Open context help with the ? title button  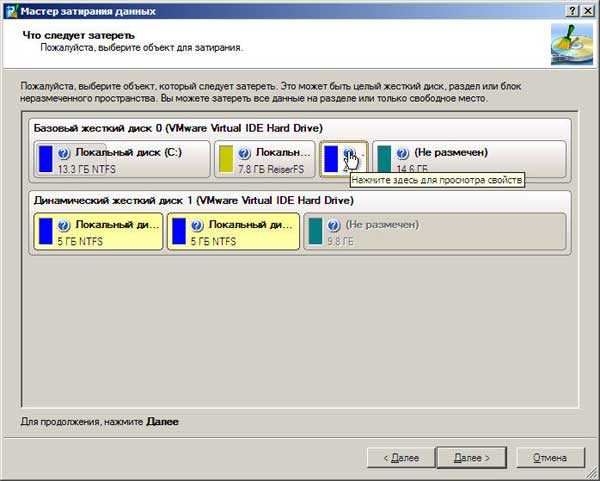point(572,11)
